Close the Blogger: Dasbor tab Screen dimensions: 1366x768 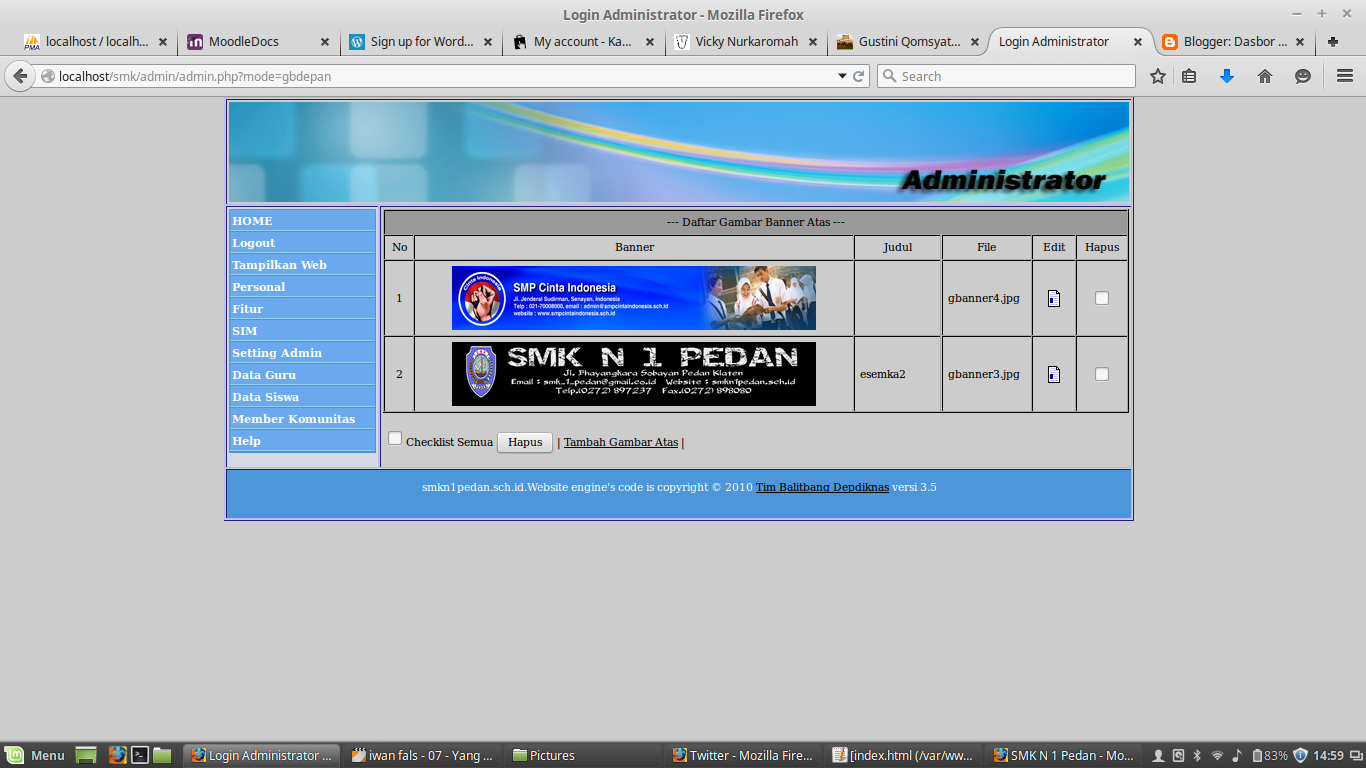(x=1300, y=42)
